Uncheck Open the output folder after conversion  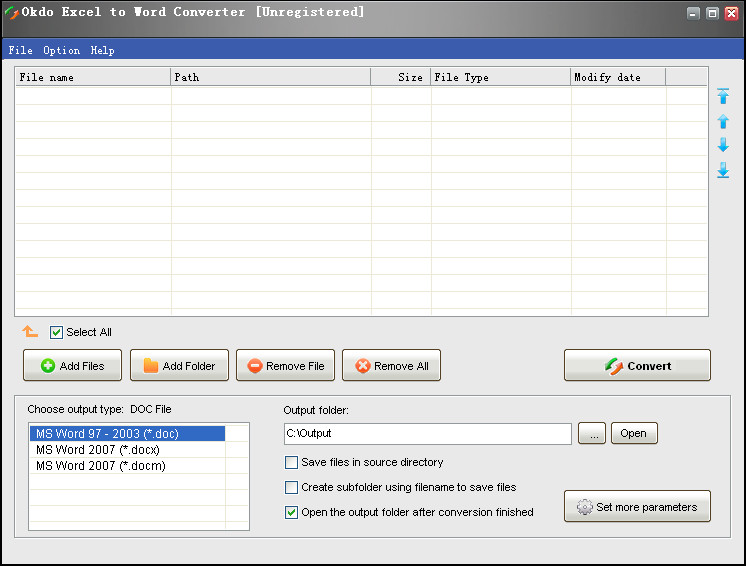(x=291, y=512)
